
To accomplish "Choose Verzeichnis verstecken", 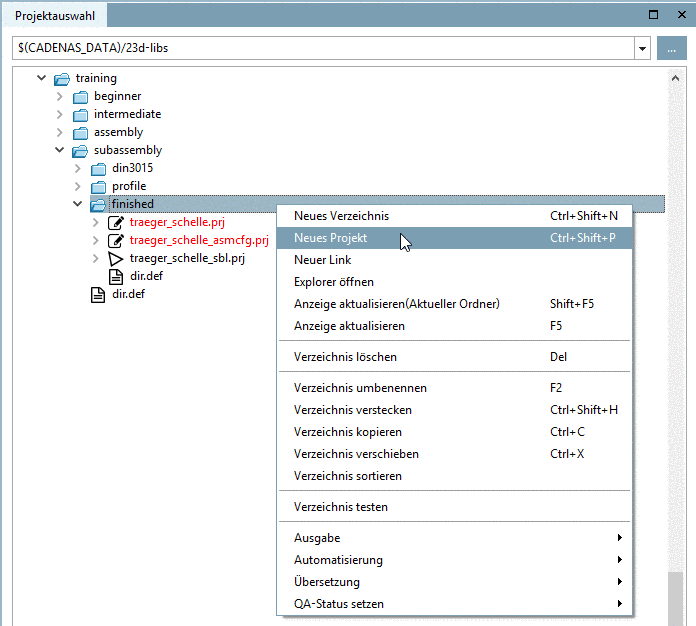I will [x=454, y=410].
